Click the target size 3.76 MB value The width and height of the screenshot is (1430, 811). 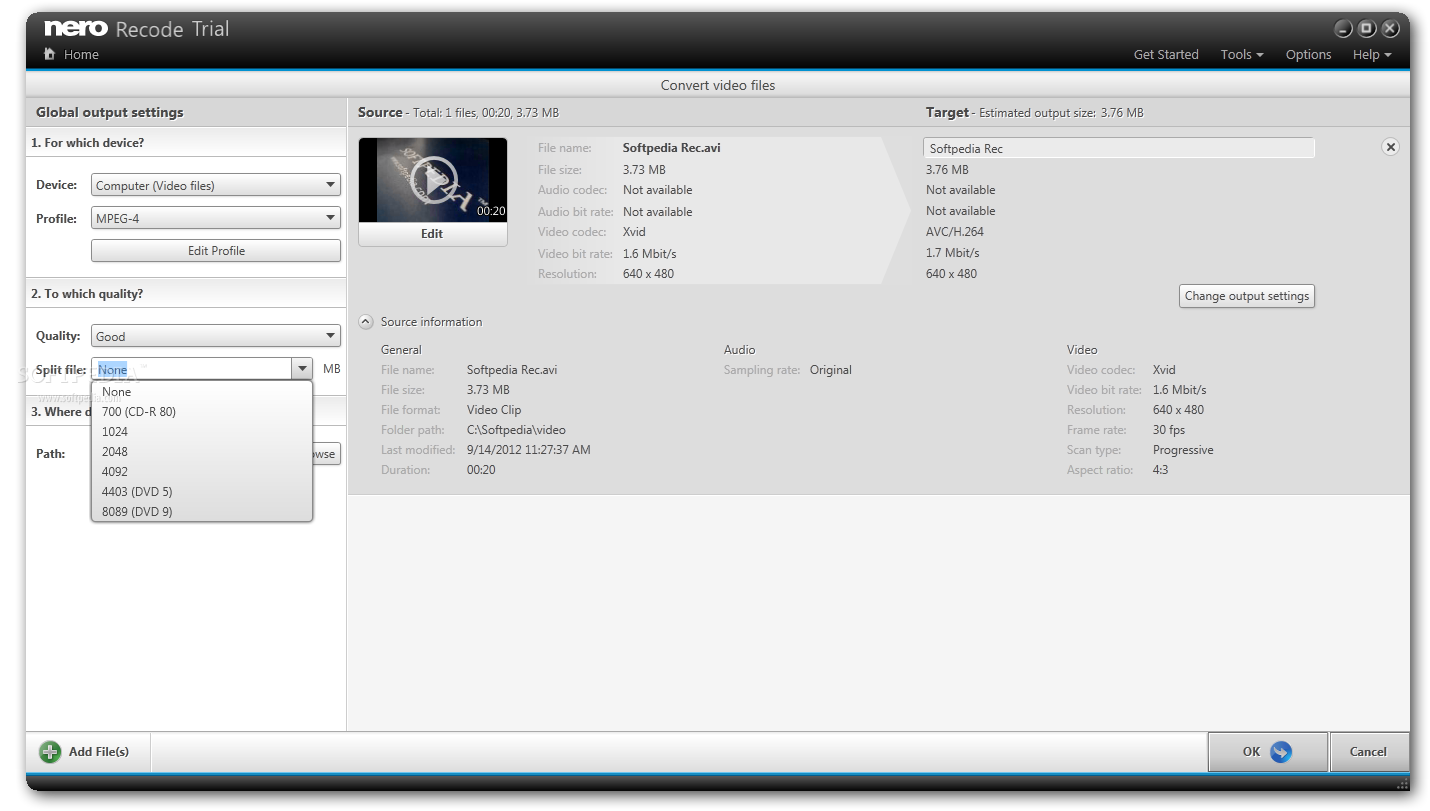[x=947, y=170]
